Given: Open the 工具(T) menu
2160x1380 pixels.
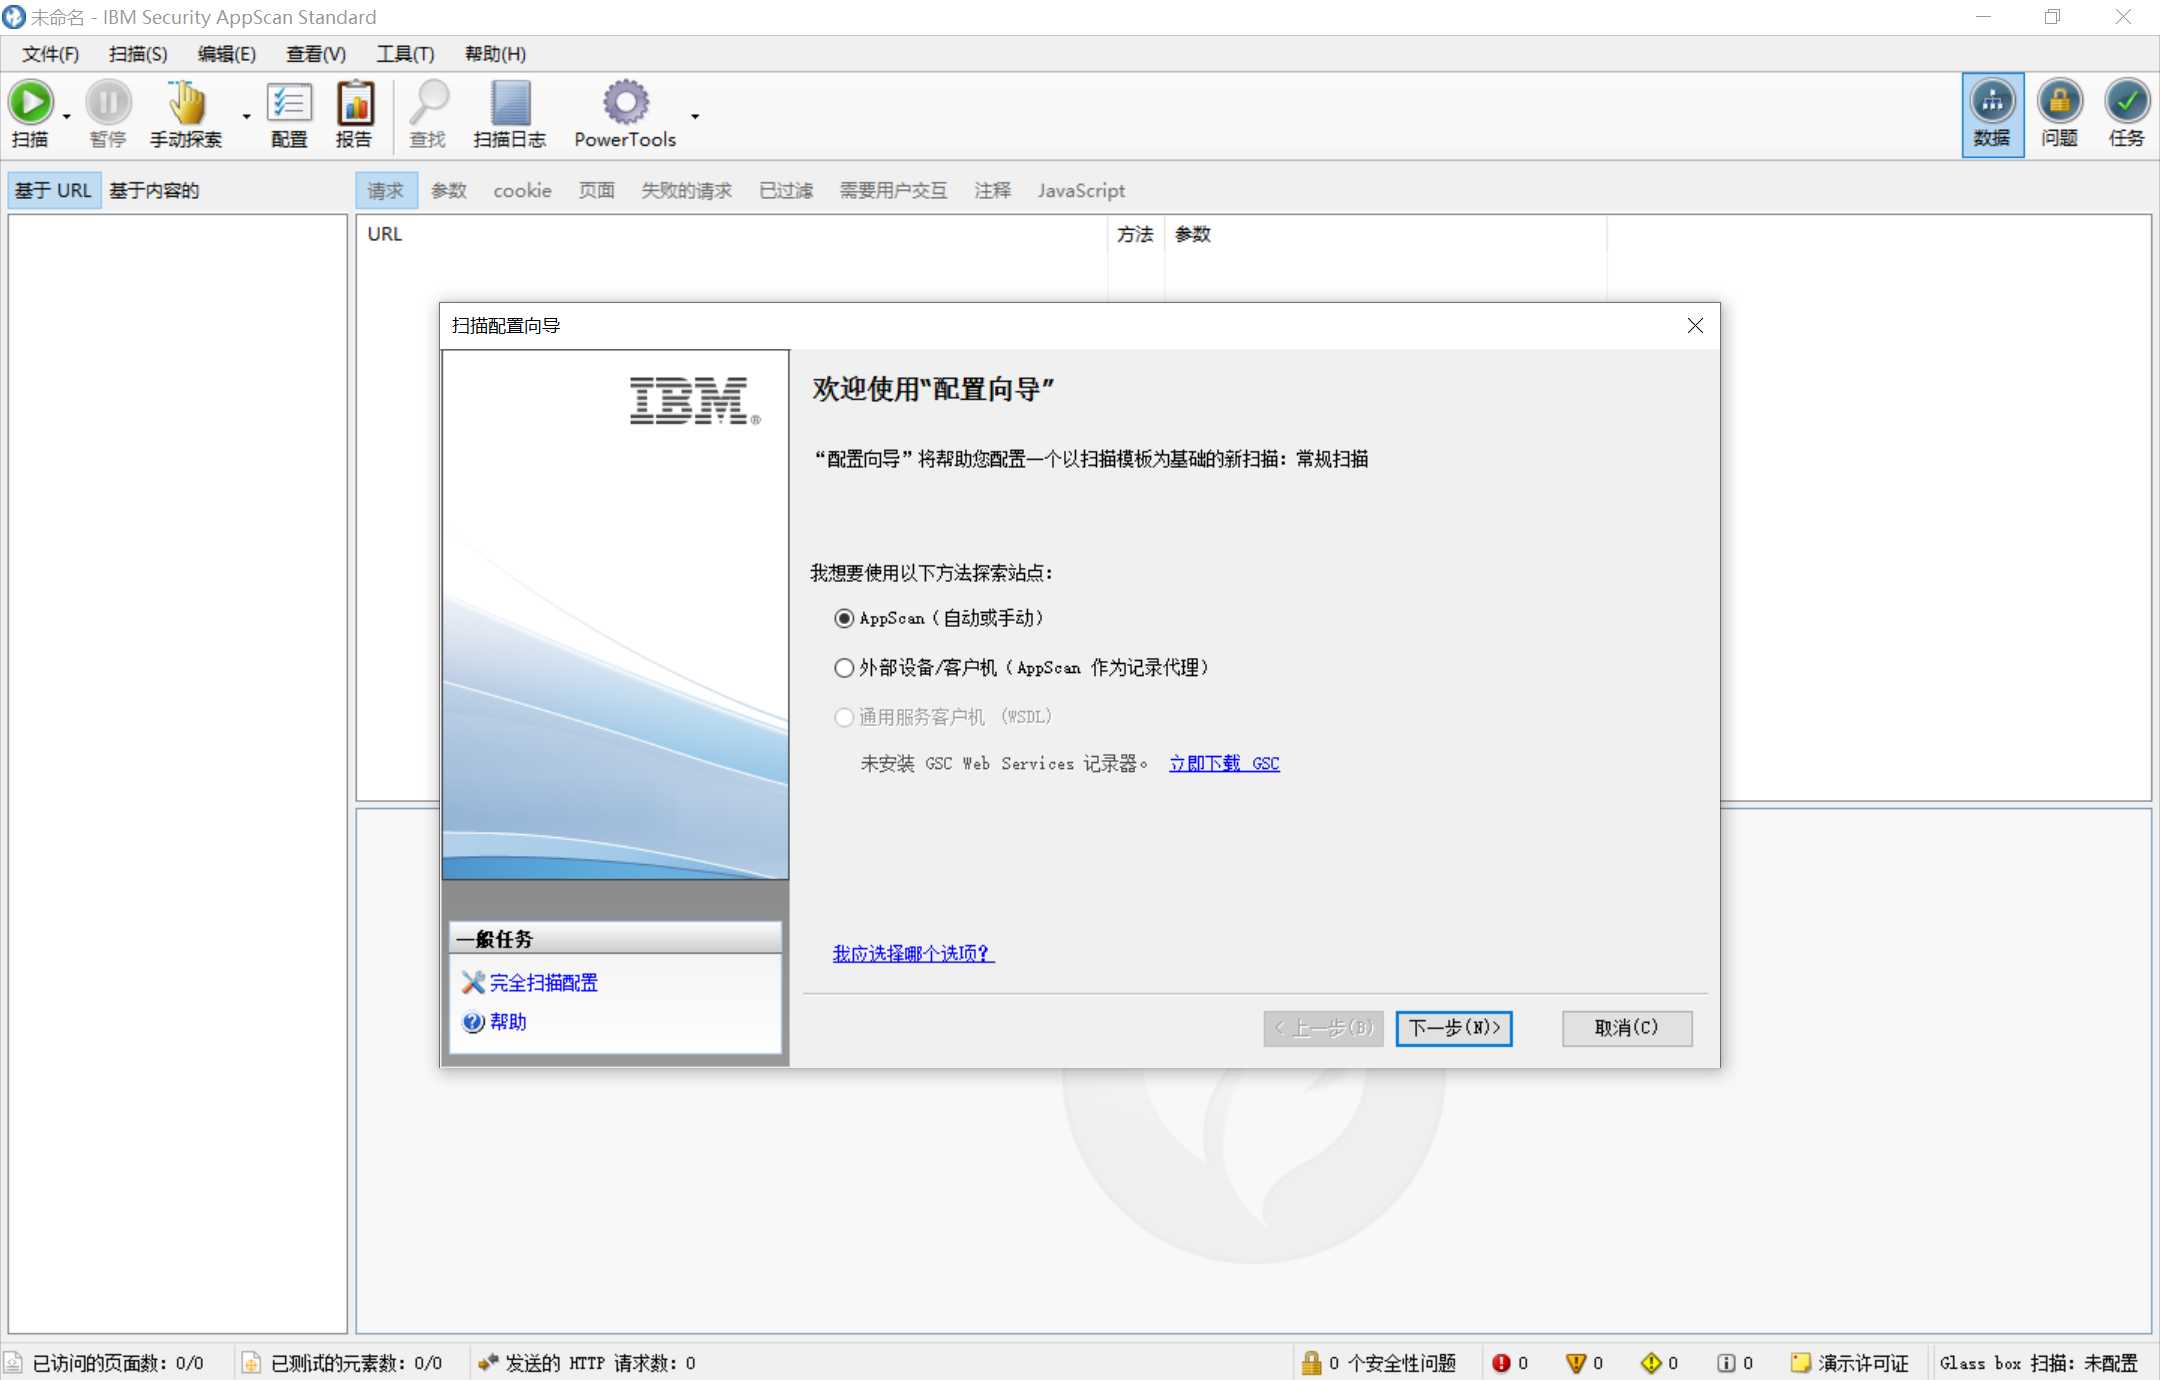Looking at the screenshot, I should [405, 54].
